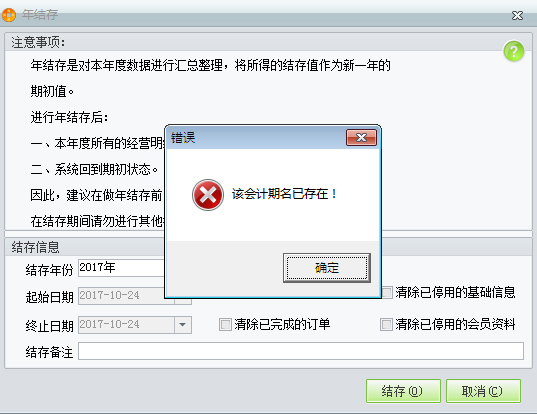This screenshot has width=537, height=414.
Task: Close the 错误 dialog with red X
Action: coord(361,137)
